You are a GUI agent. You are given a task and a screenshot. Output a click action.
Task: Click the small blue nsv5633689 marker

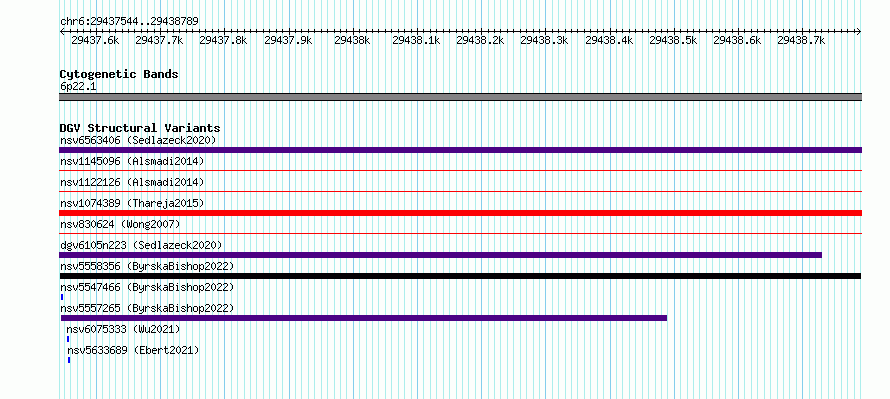click(69, 360)
